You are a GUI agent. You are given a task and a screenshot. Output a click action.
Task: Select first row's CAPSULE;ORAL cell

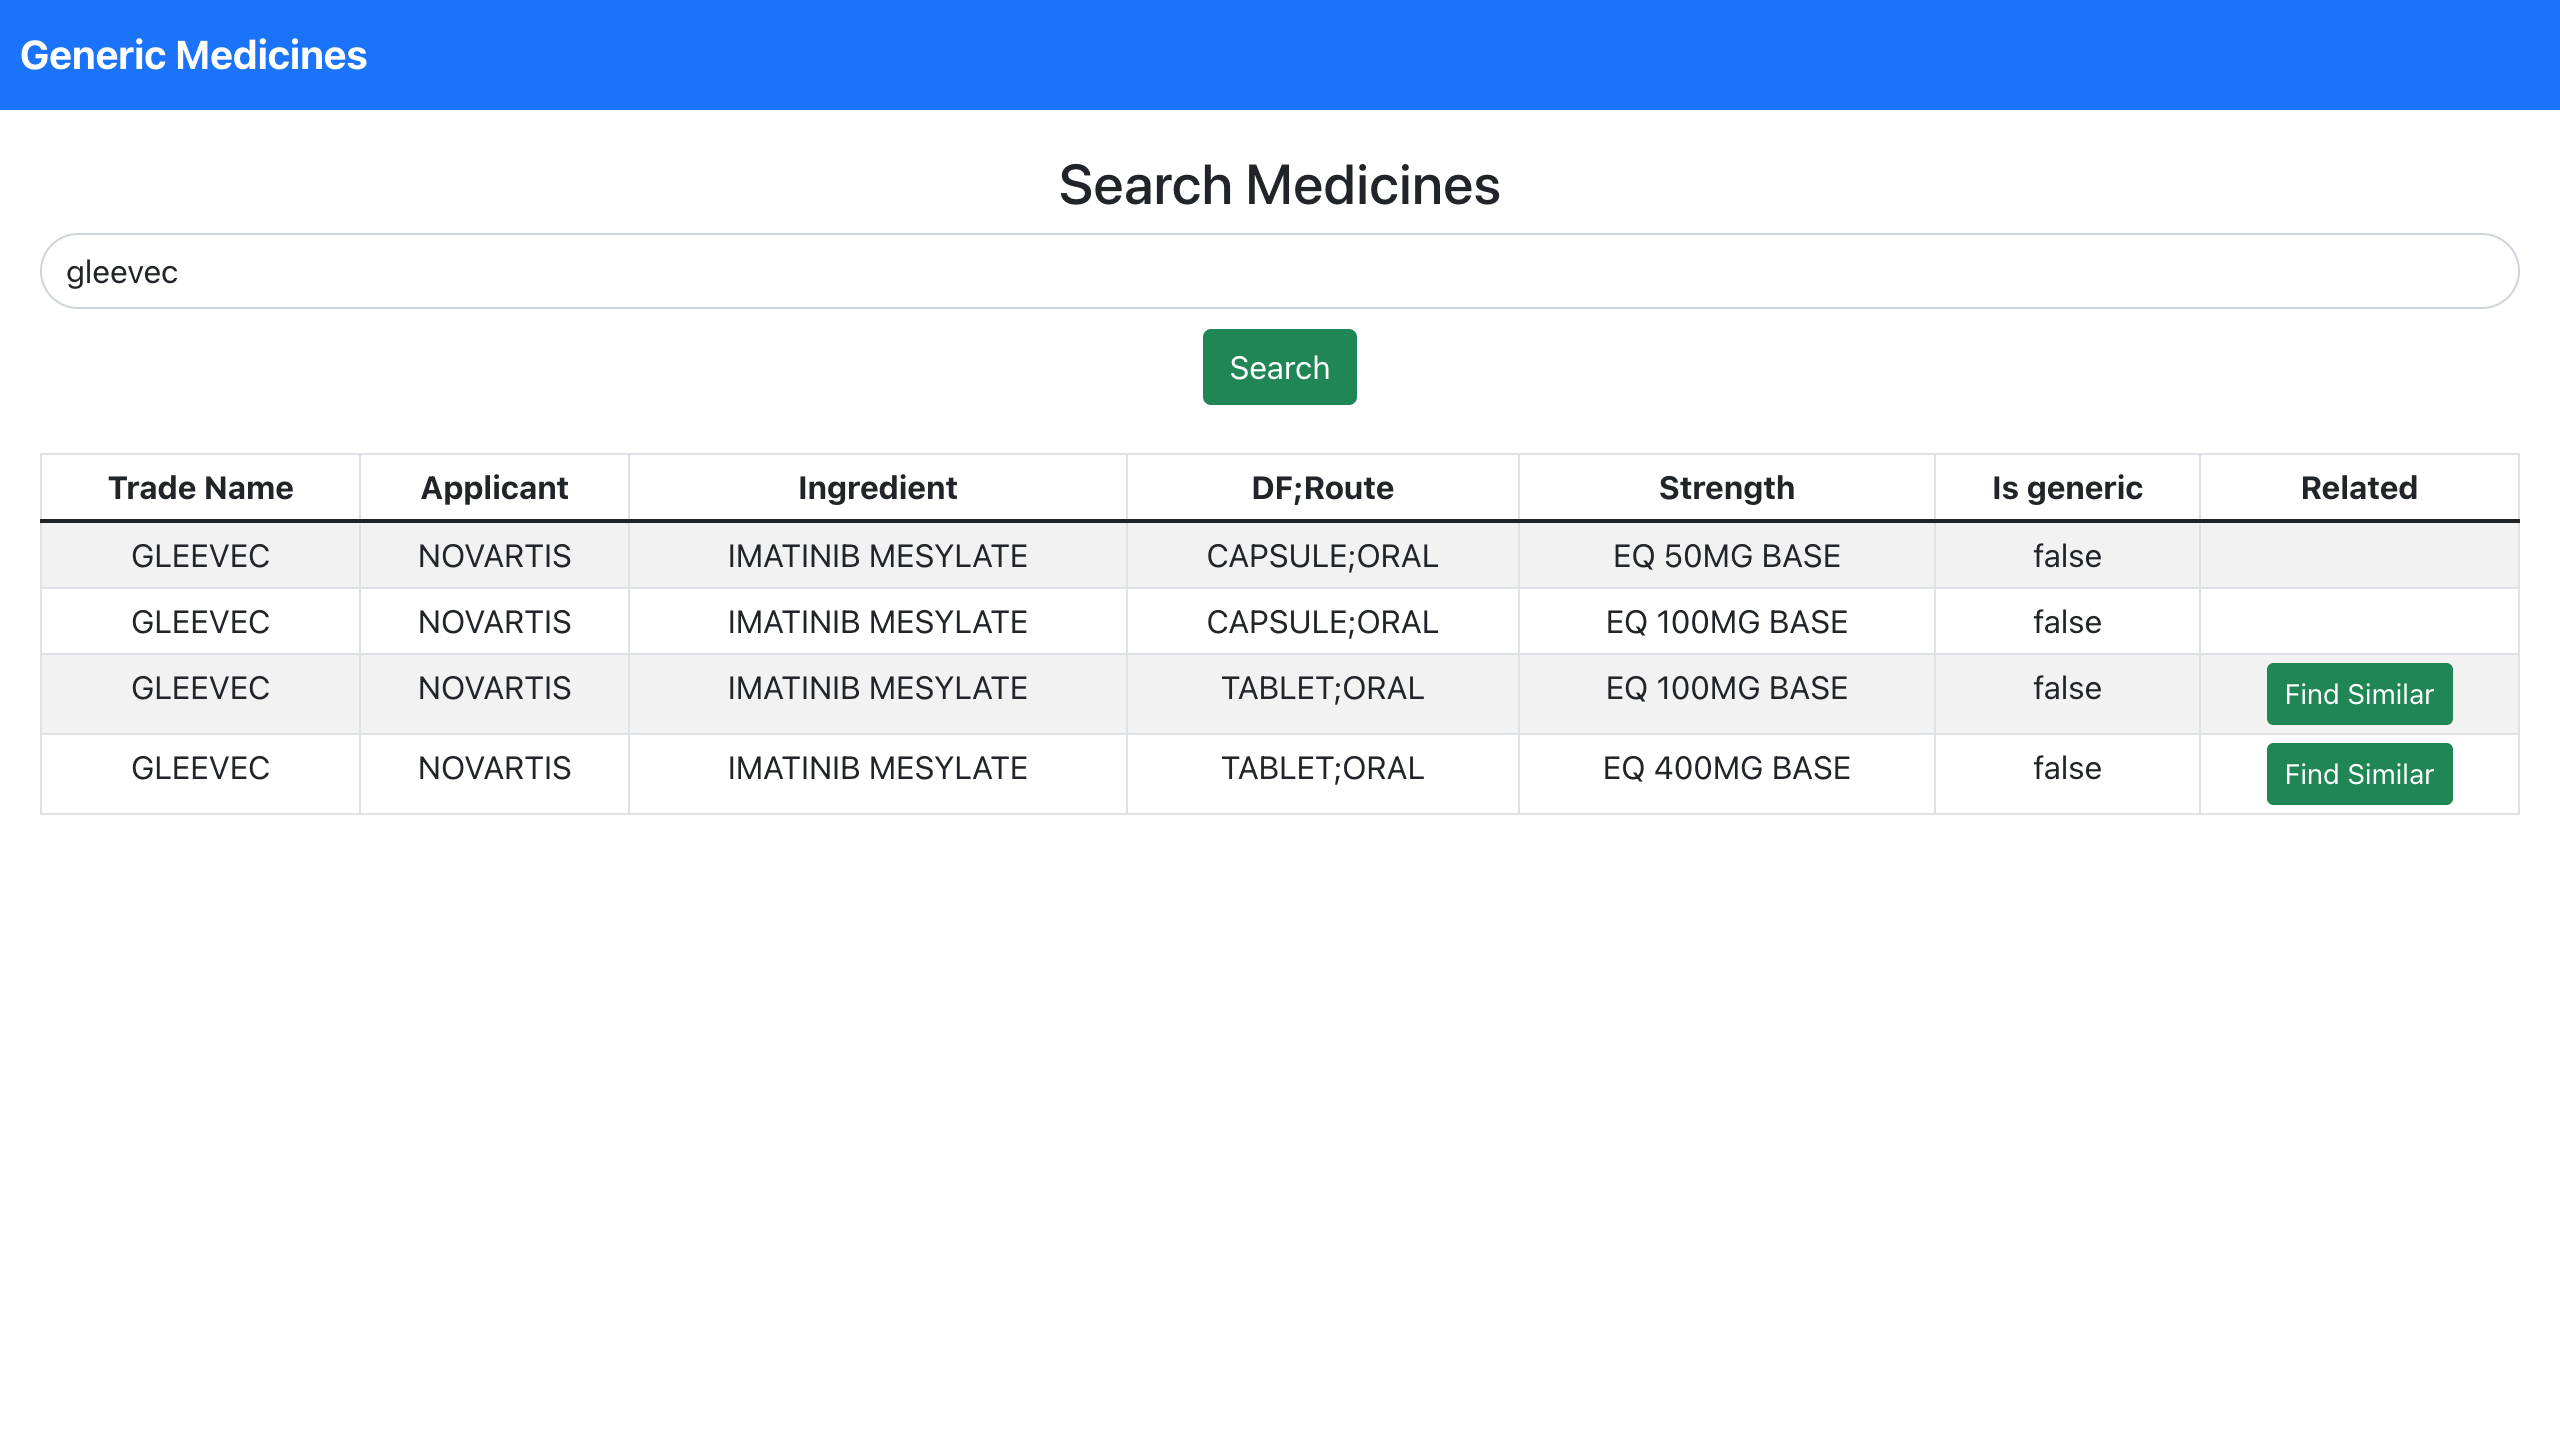[x=1322, y=556]
